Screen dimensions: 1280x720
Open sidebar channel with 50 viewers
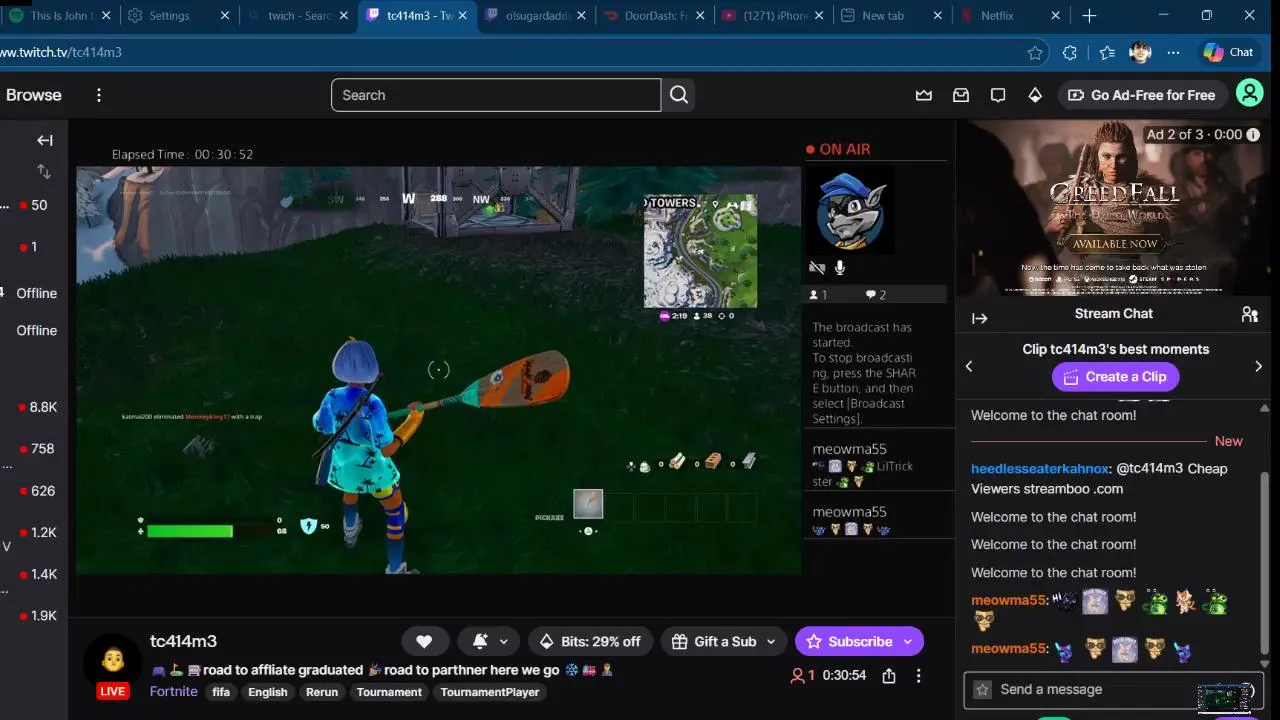tap(34, 205)
